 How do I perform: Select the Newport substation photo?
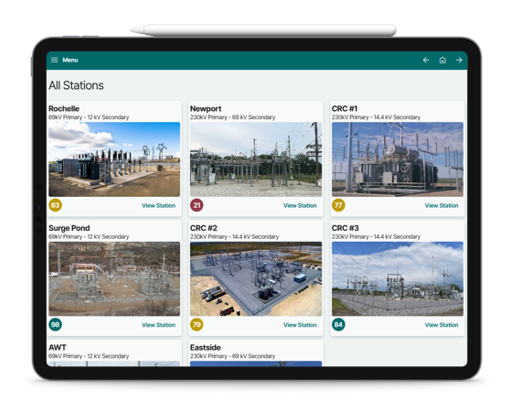pyautogui.click(x=256, y=159)
